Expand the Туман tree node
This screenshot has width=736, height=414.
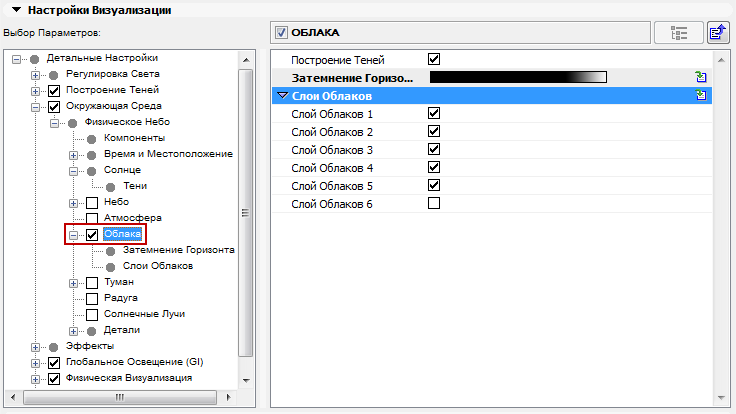pyautogui.click(x=74, y=282)
